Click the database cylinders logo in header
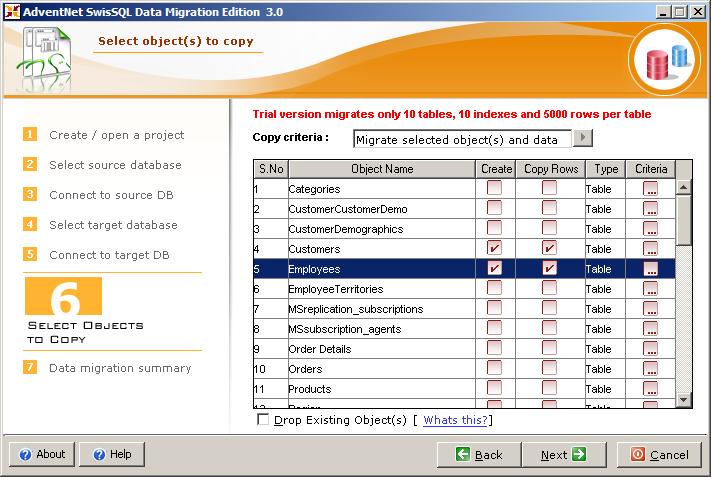 click(x=665, y=60)
